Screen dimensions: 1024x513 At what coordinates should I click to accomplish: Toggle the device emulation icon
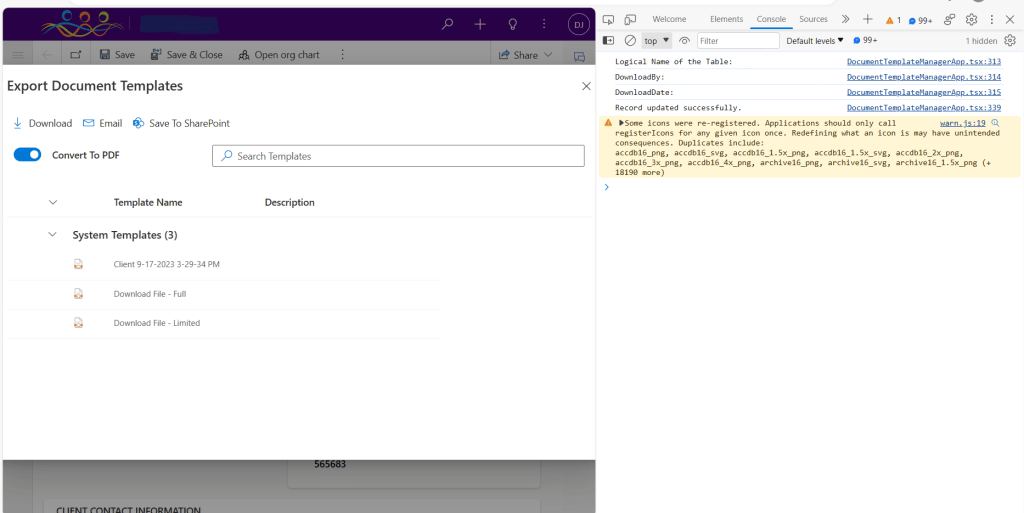630,19
